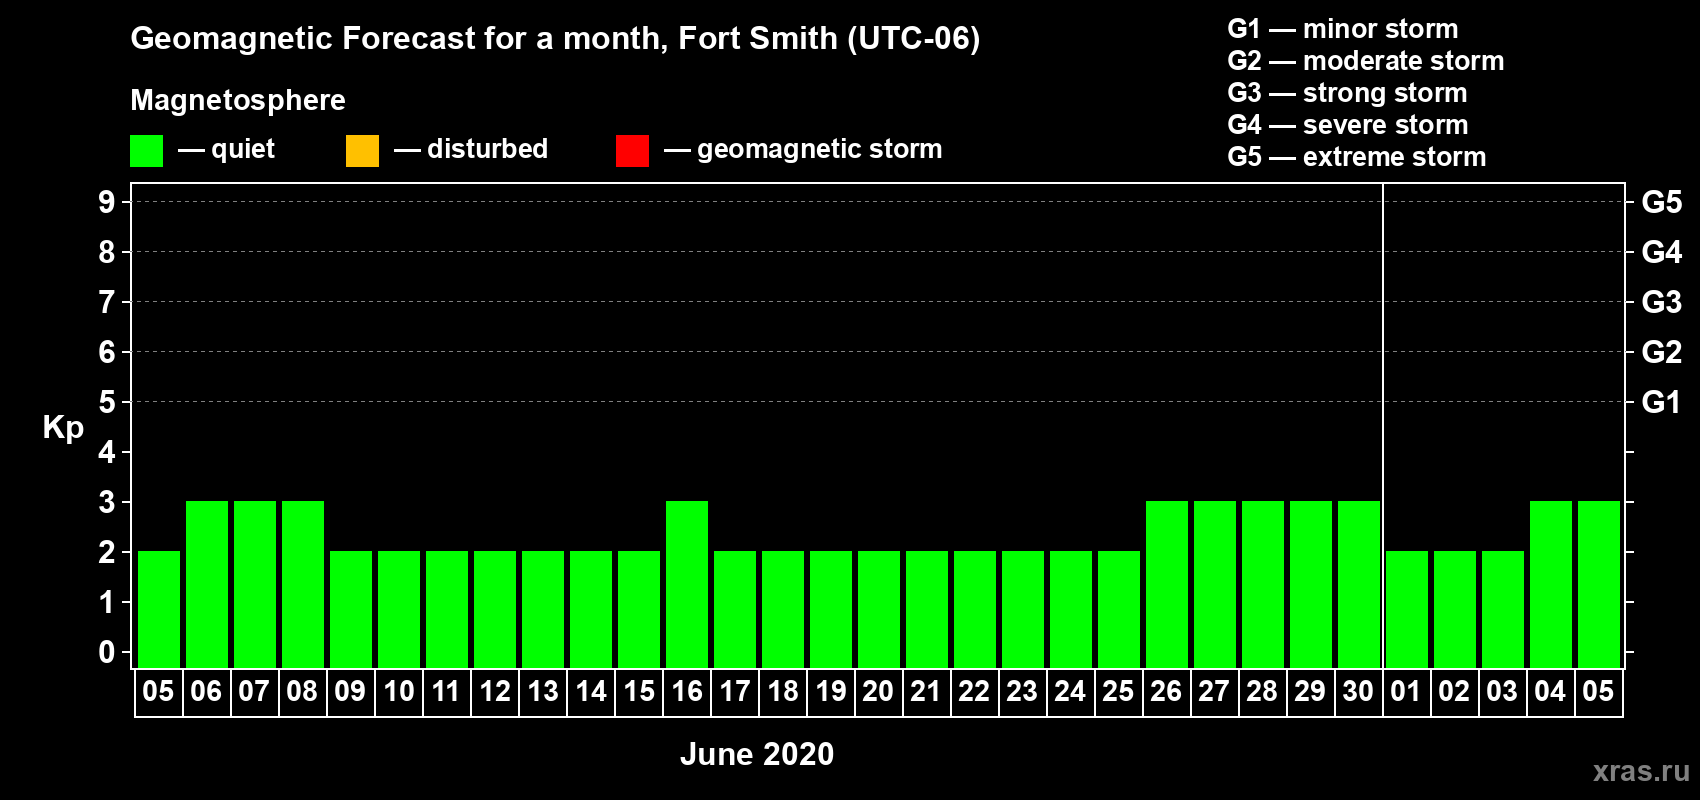Click the date label 04 on the axis
Image resolution: width=1700 pixels, height=800 pixels.
tap(1550, 692)
